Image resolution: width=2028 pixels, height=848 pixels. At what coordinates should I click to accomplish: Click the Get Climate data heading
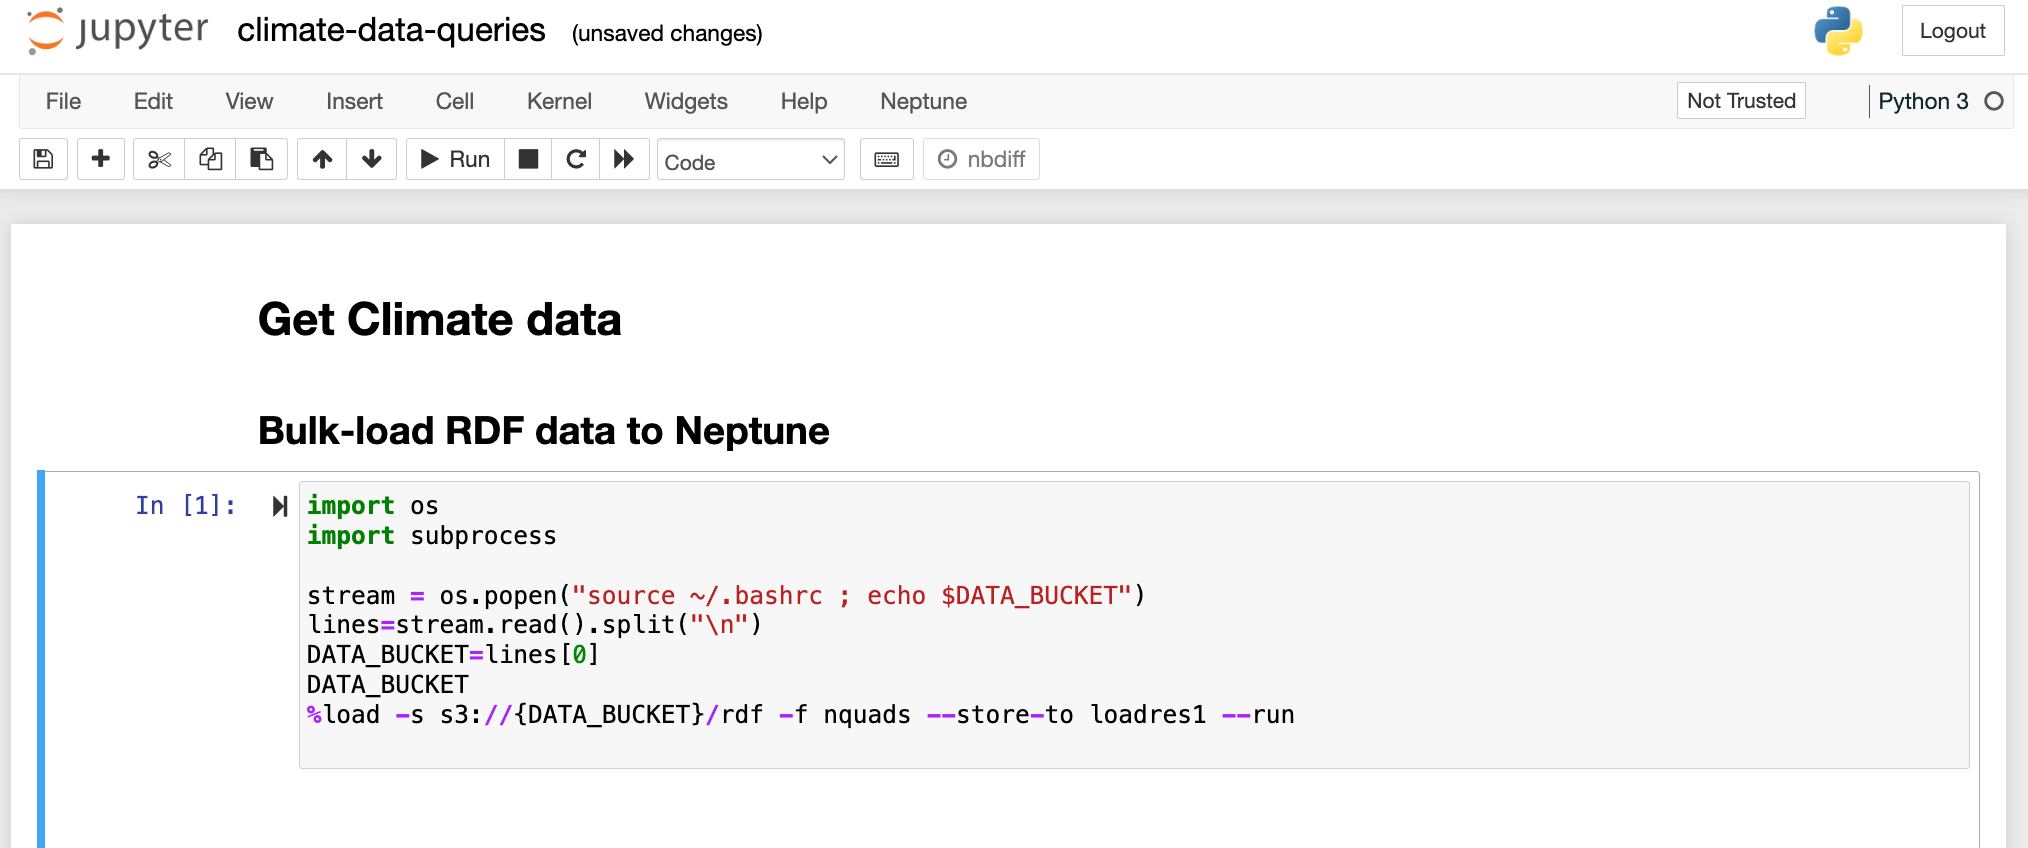point(440,320)
